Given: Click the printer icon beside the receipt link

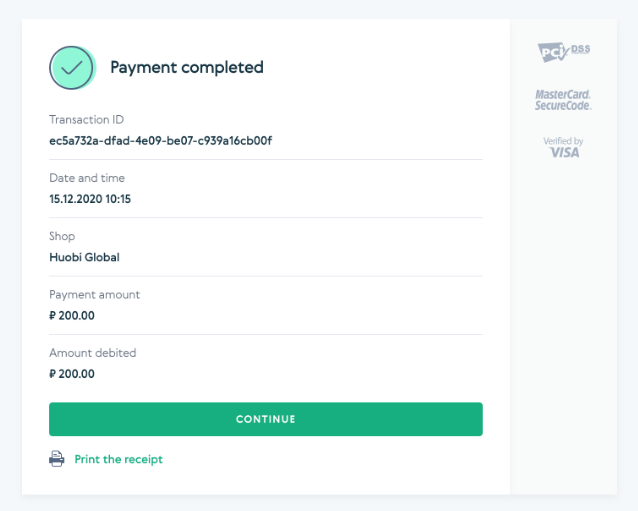Looking at the screenshot, I should pos(57,459).
